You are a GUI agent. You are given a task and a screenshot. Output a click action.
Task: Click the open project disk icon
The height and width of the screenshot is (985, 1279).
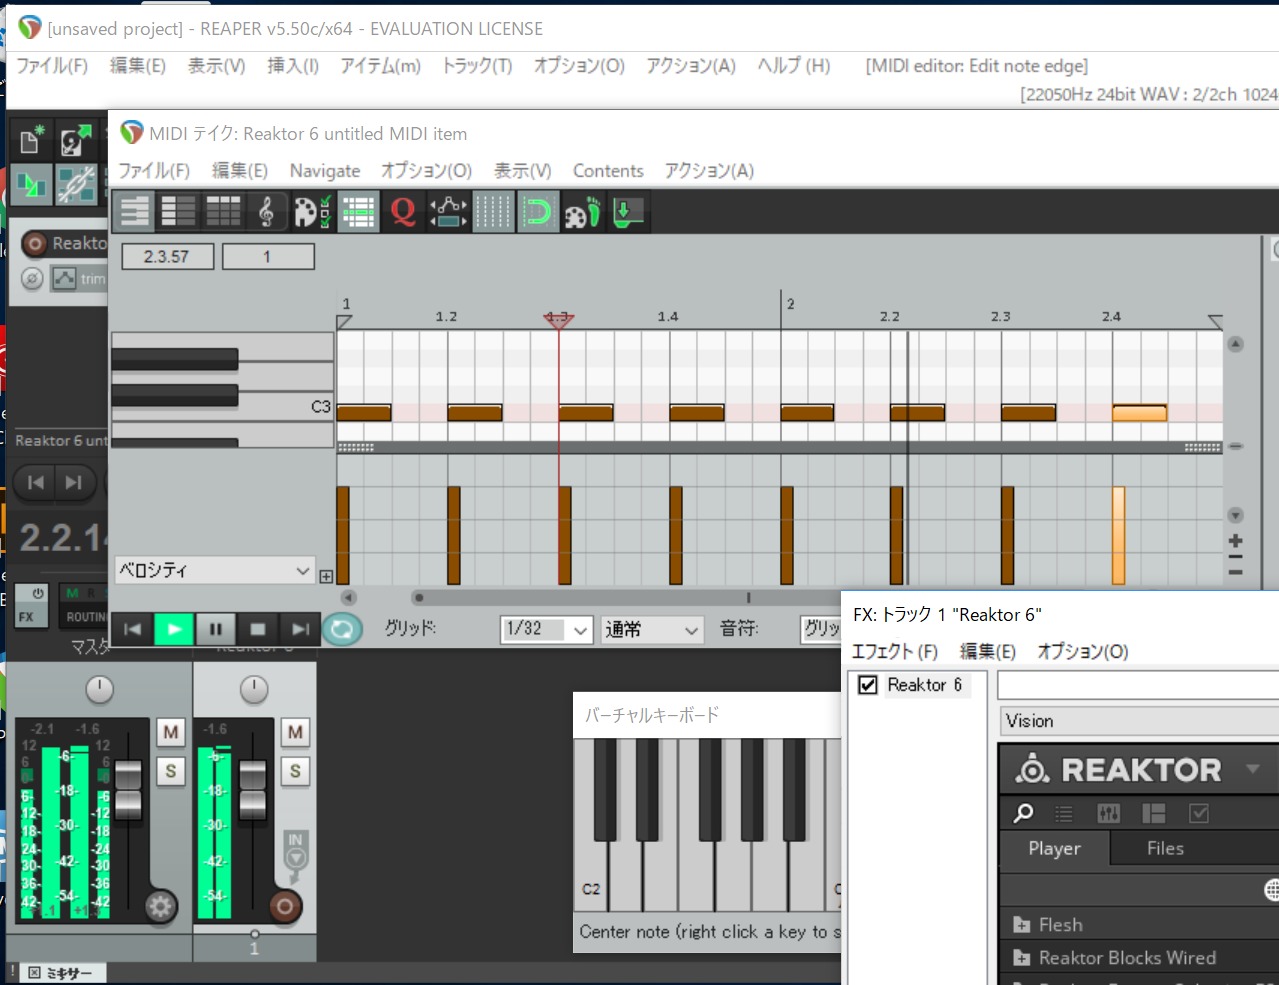(76, 141)
